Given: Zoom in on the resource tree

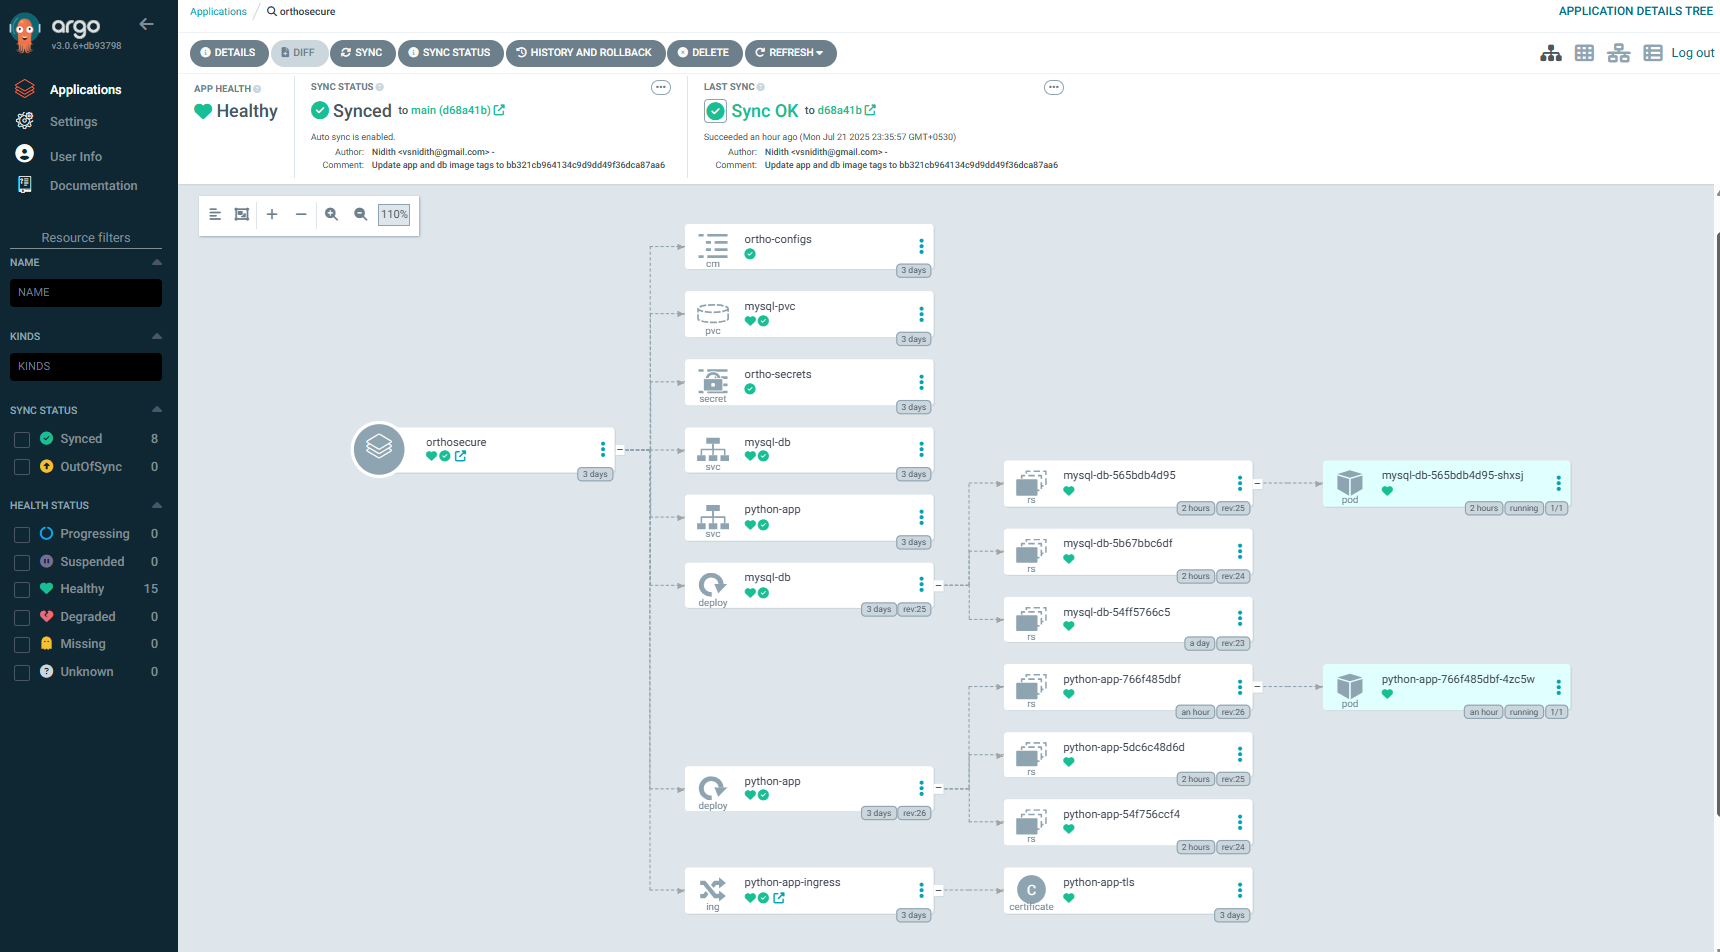Looking at the screenshot, I should [x=332, y=214].
